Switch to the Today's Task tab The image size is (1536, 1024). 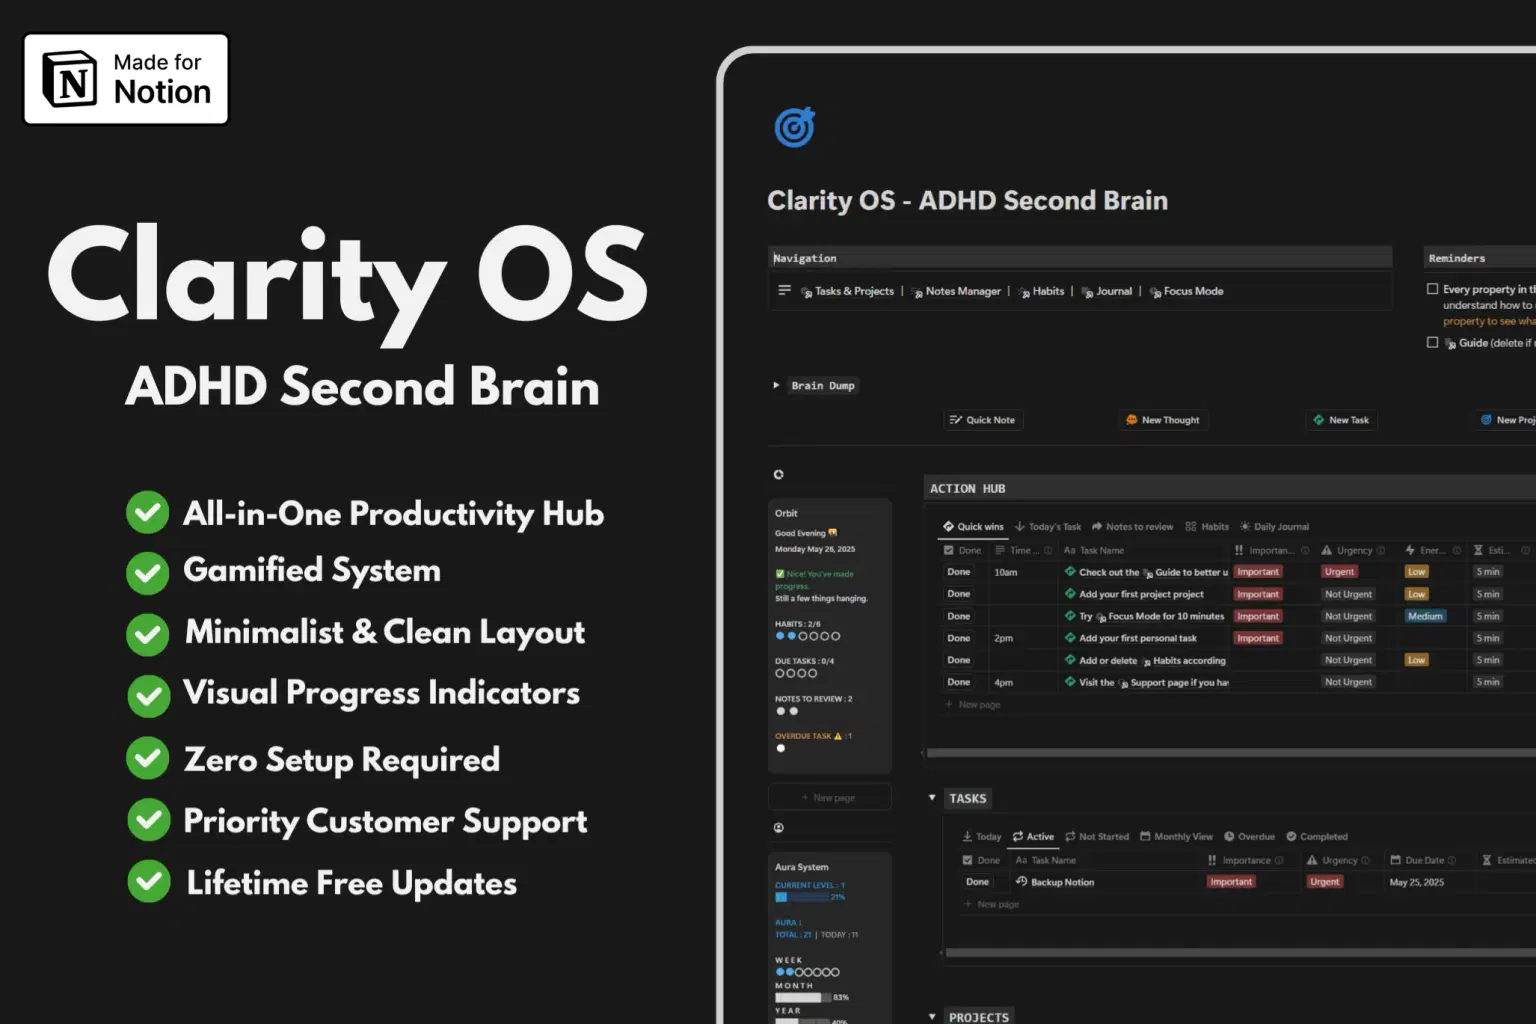1047,526
